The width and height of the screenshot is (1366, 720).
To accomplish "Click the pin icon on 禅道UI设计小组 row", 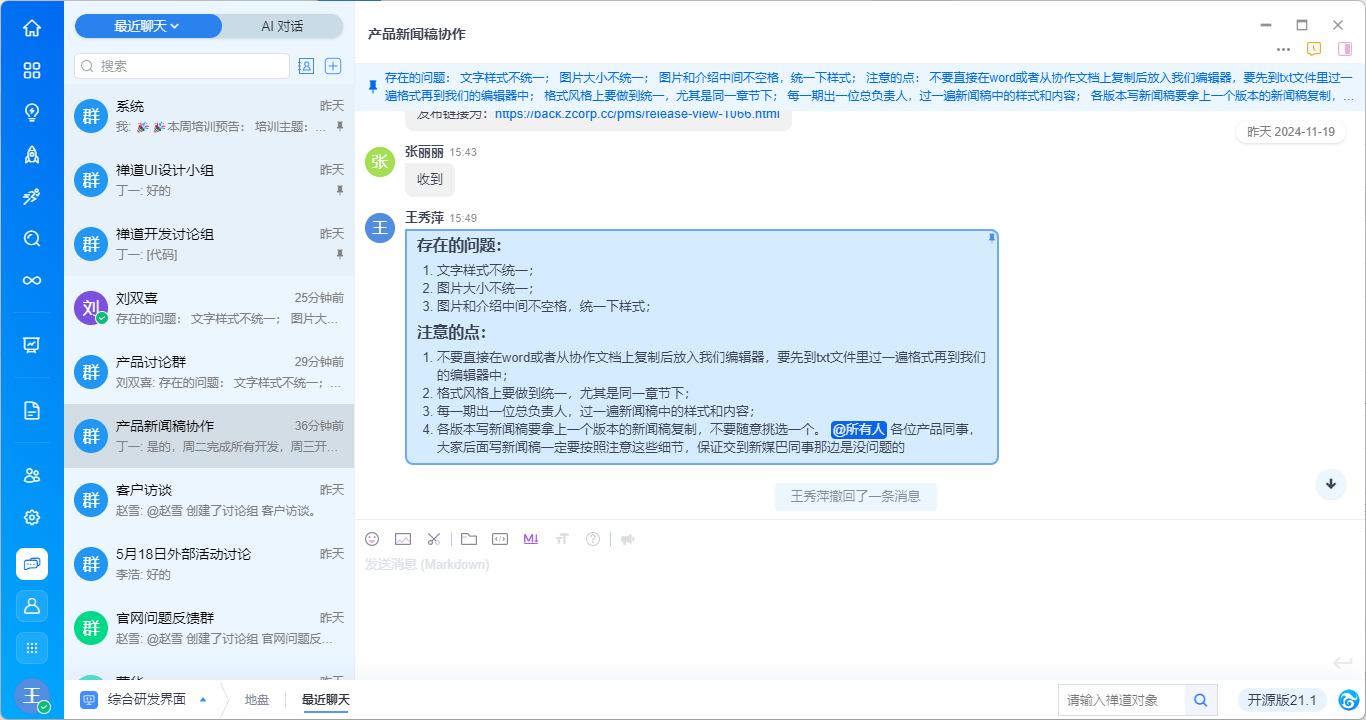I will tap(340, 191).
